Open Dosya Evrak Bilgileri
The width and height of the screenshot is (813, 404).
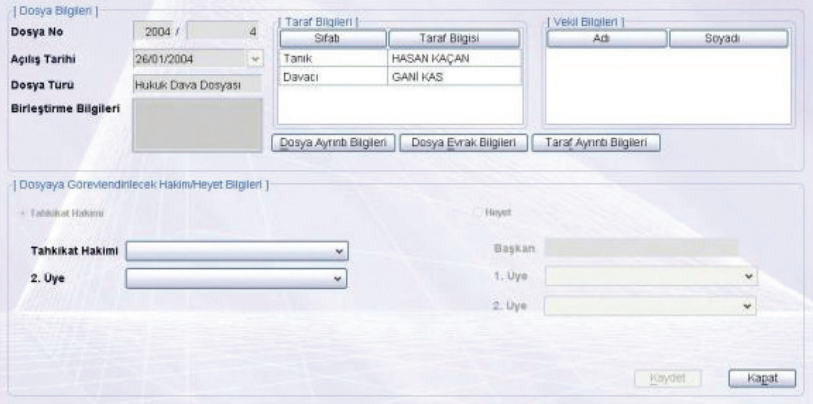point(462,143)
